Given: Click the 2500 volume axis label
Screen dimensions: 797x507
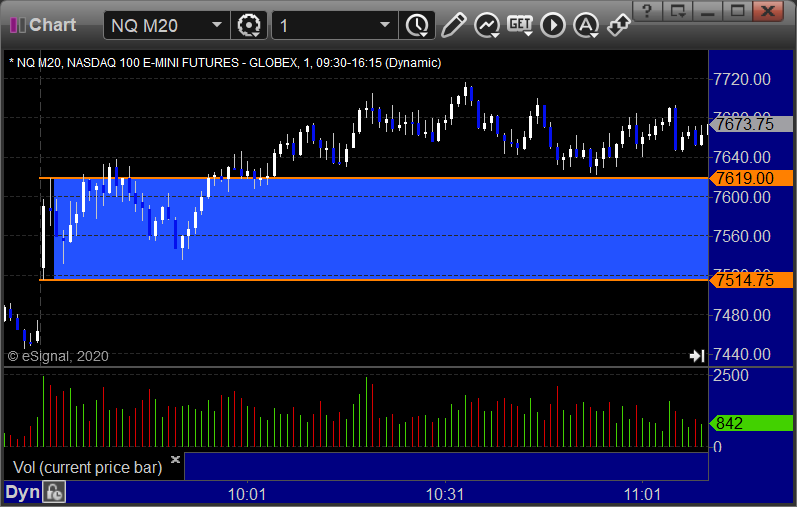Looking at the screenshot, I should 731,376.
